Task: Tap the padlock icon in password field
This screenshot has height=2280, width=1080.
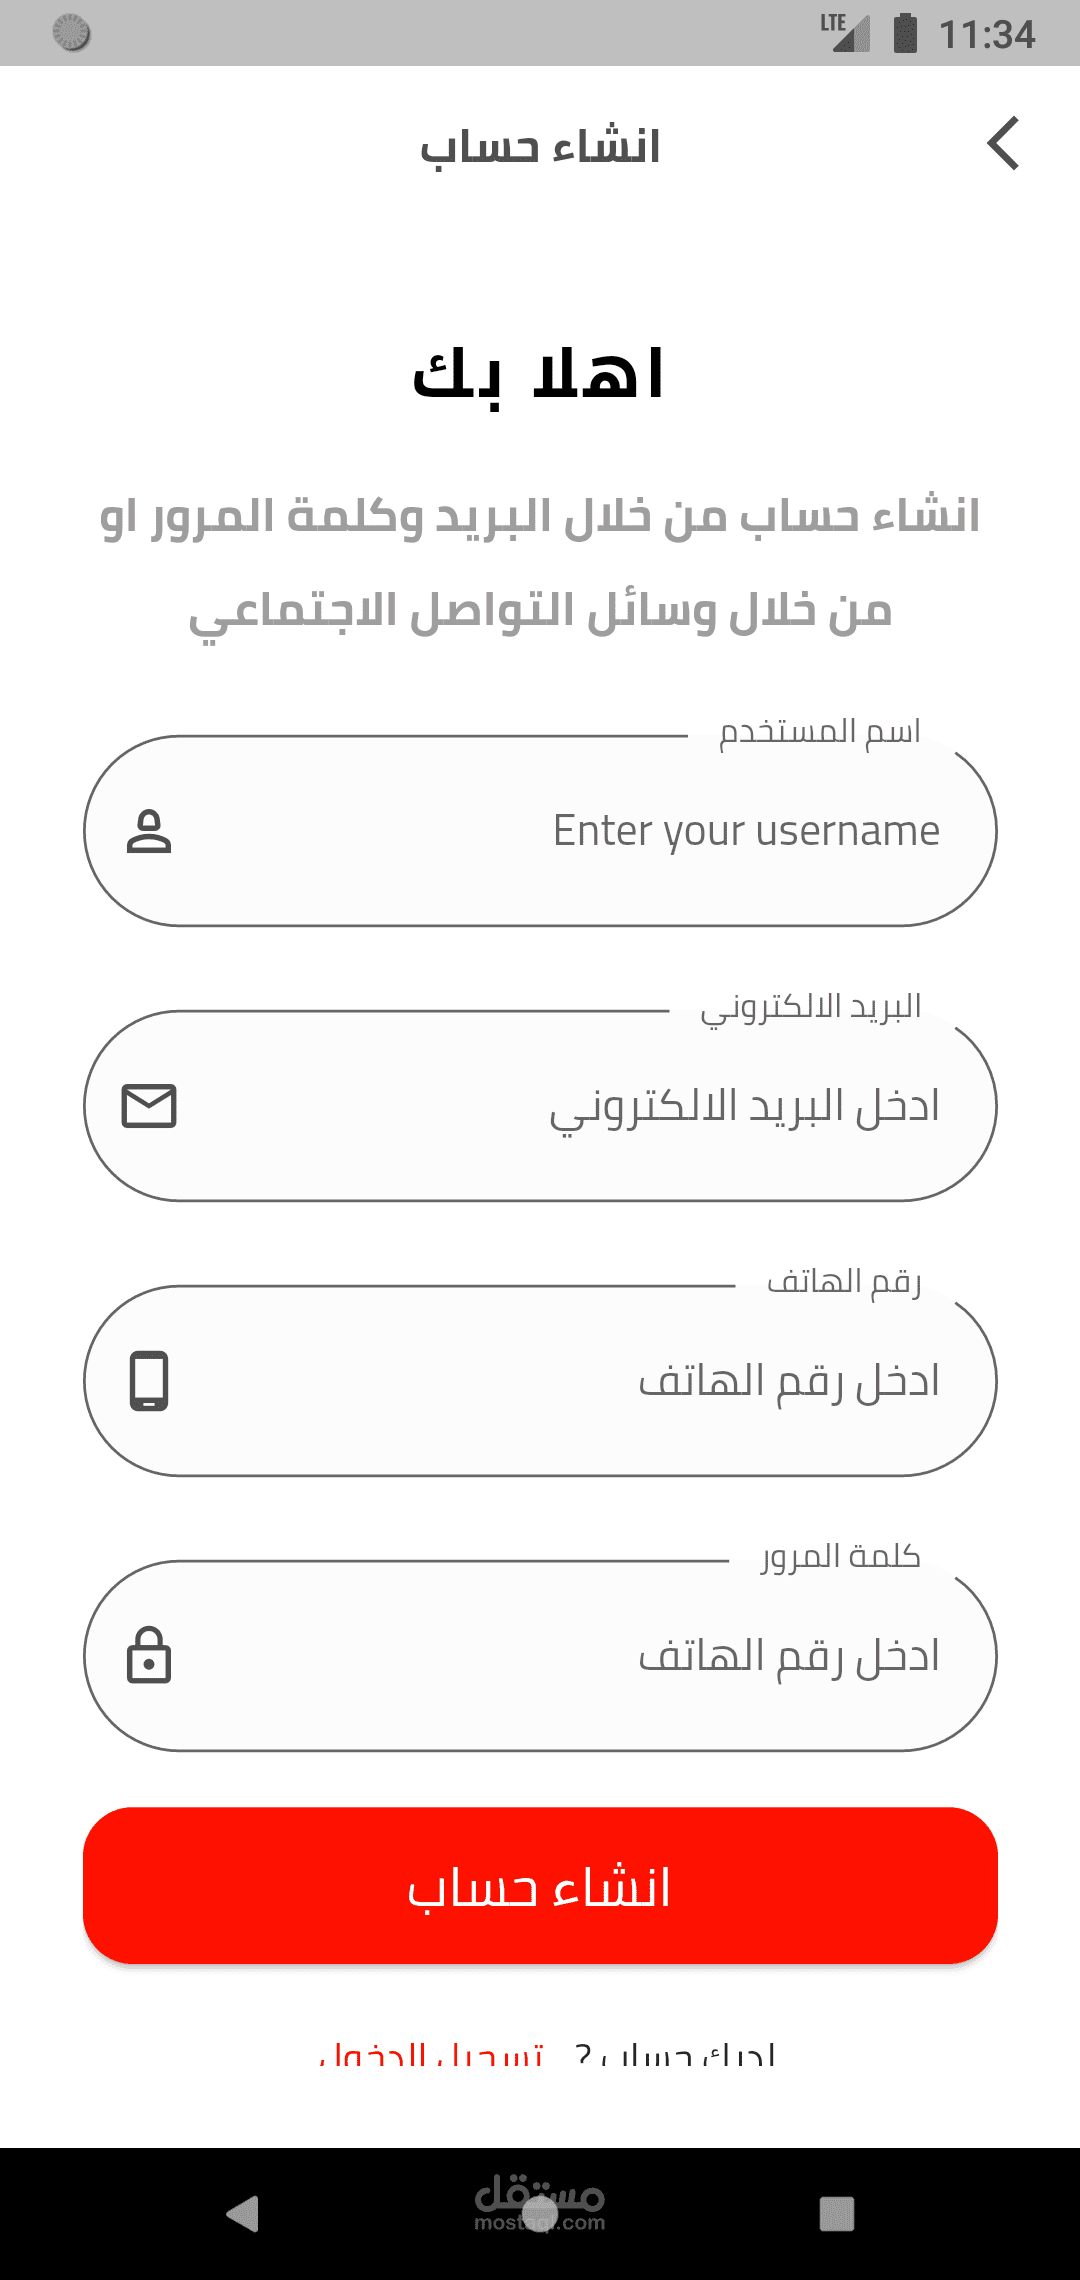Action: pyautogui.click(x=149, y=1656)
